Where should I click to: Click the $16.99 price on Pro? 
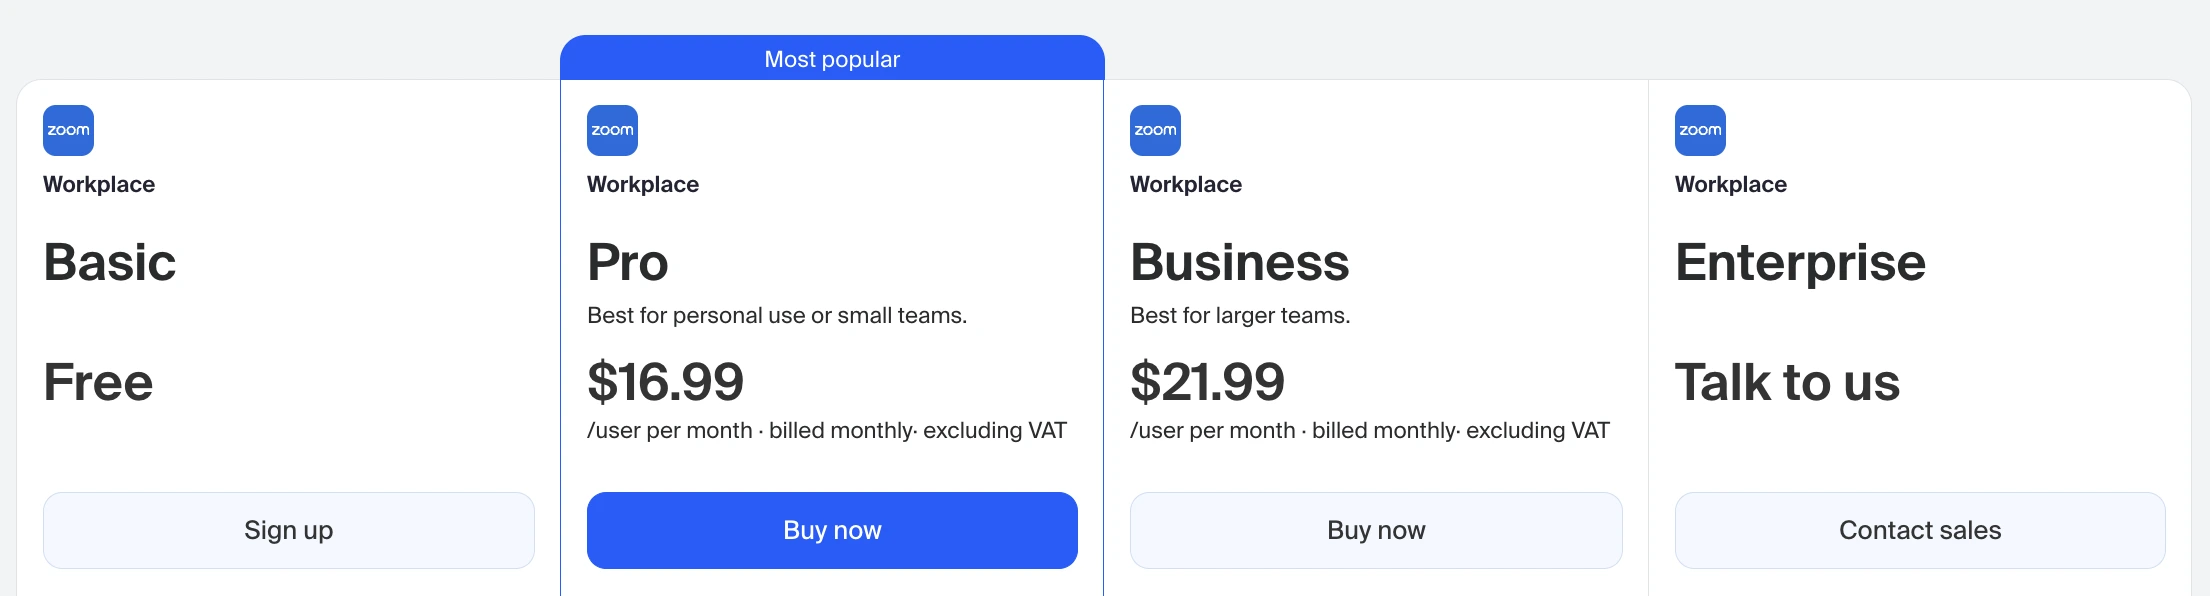(x=666, y=381)
